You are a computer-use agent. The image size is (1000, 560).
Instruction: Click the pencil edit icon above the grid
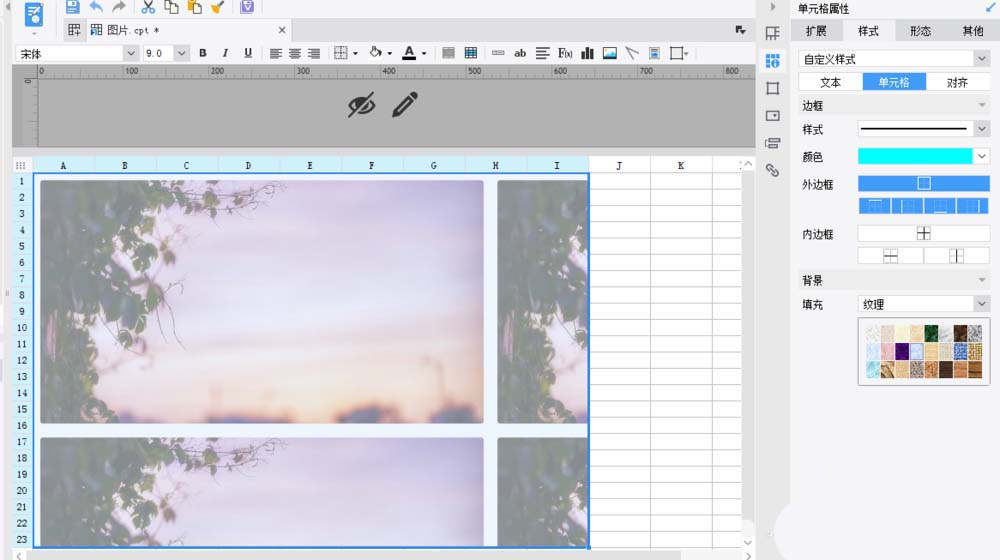(404, 105)
